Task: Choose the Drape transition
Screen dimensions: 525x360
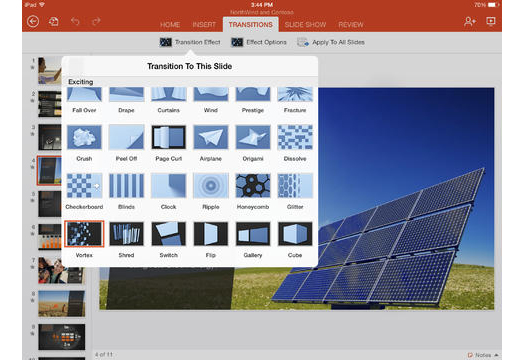Action: click(x=126, y=100)
